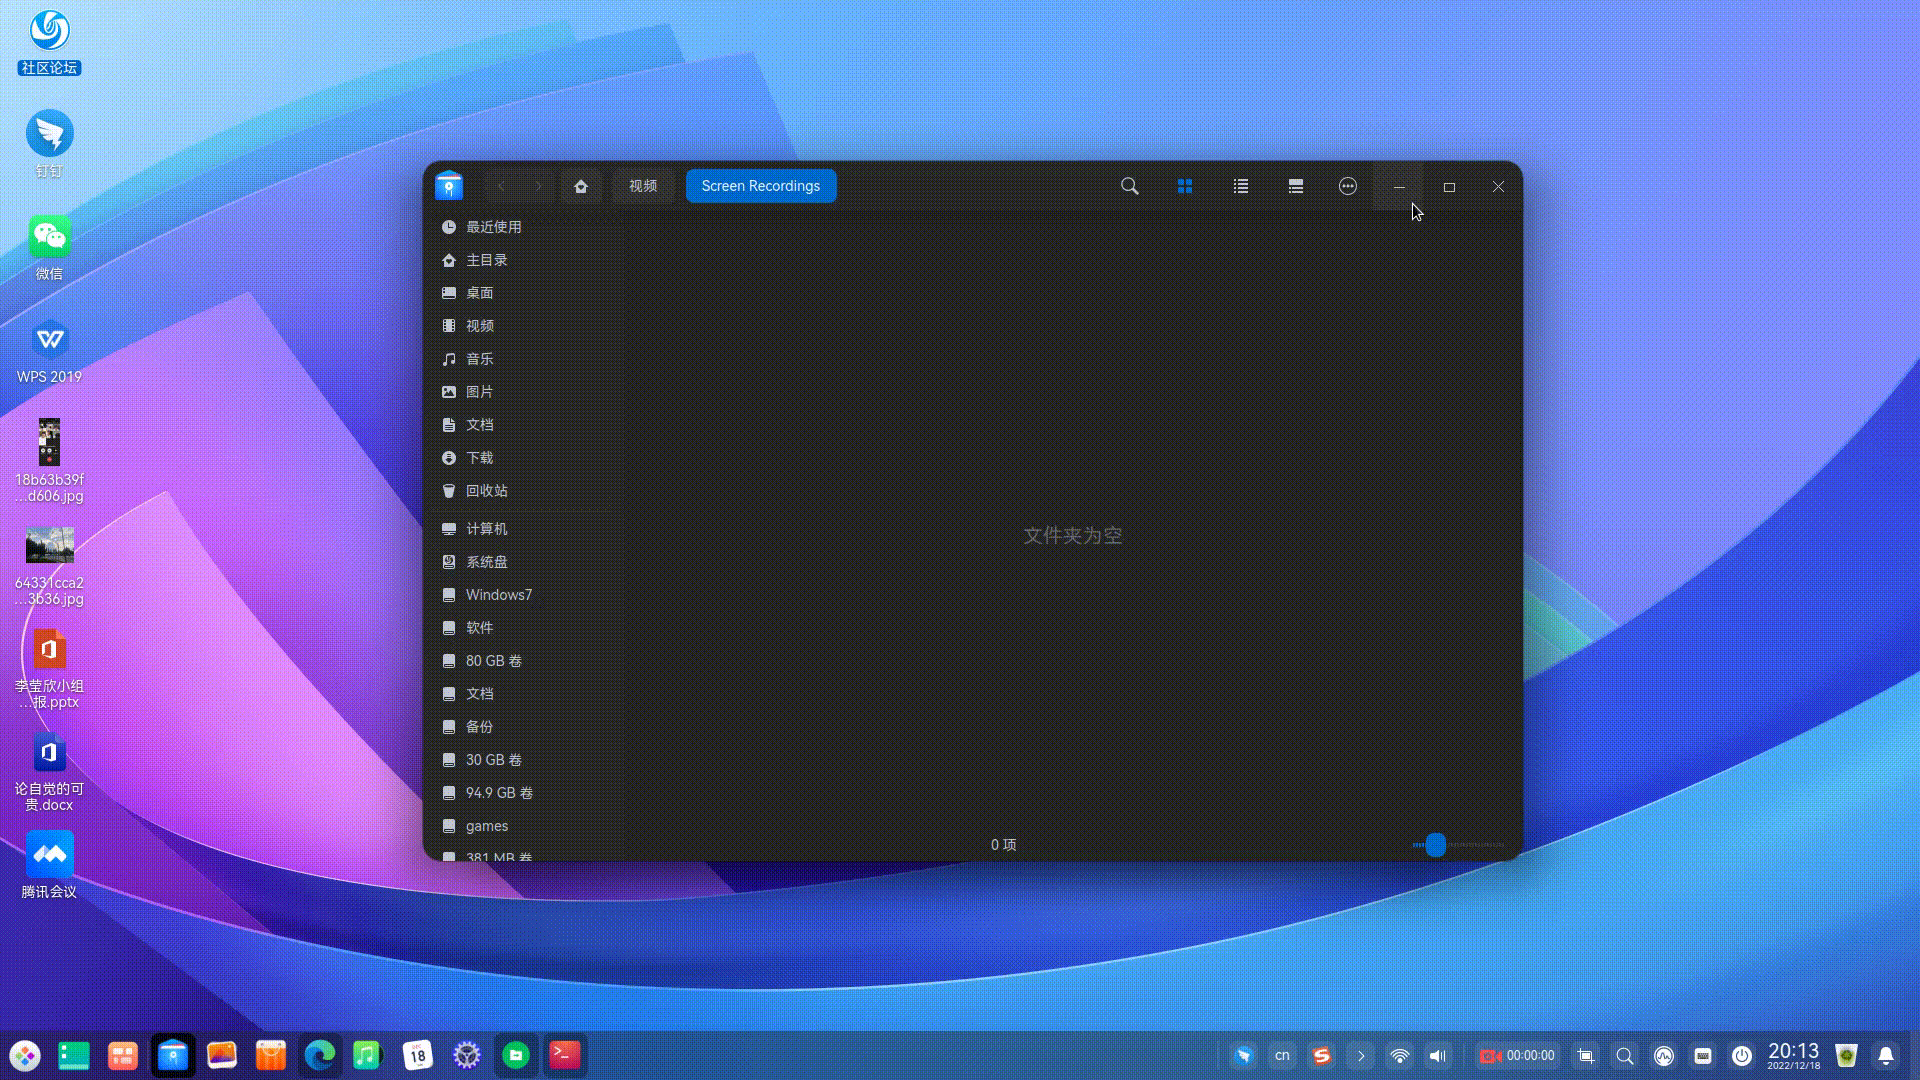This screenshot has width=1920, height=1080.
Task: Open the Windows7 partition
Action: 500,594
